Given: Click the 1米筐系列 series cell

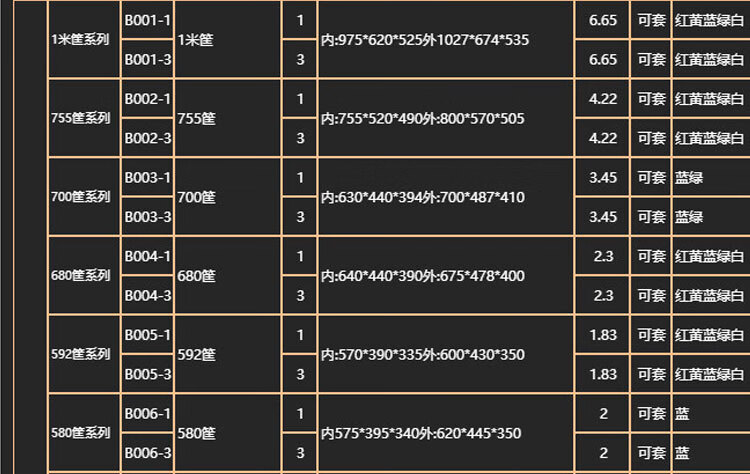Looking at the screenshot, I should 80,39.
